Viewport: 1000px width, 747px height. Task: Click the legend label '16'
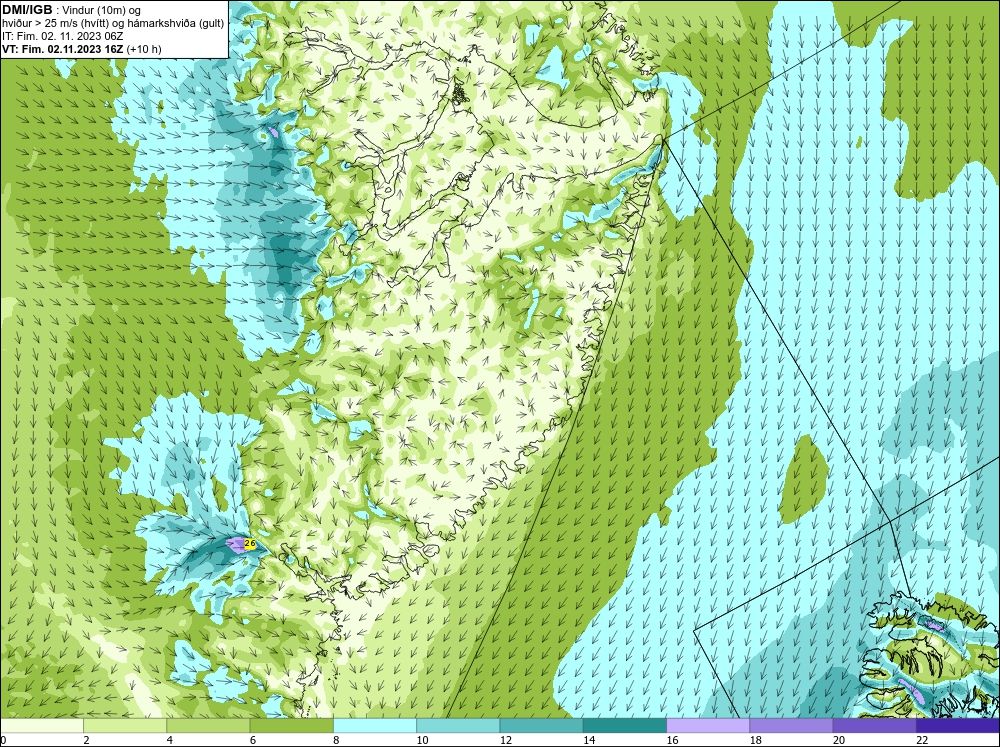click(672, 740)
